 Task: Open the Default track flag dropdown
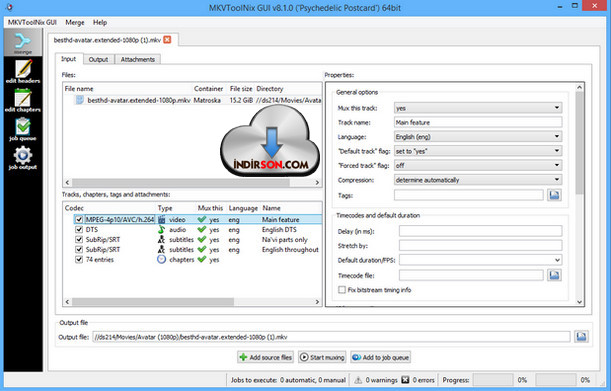pos(478,151)
